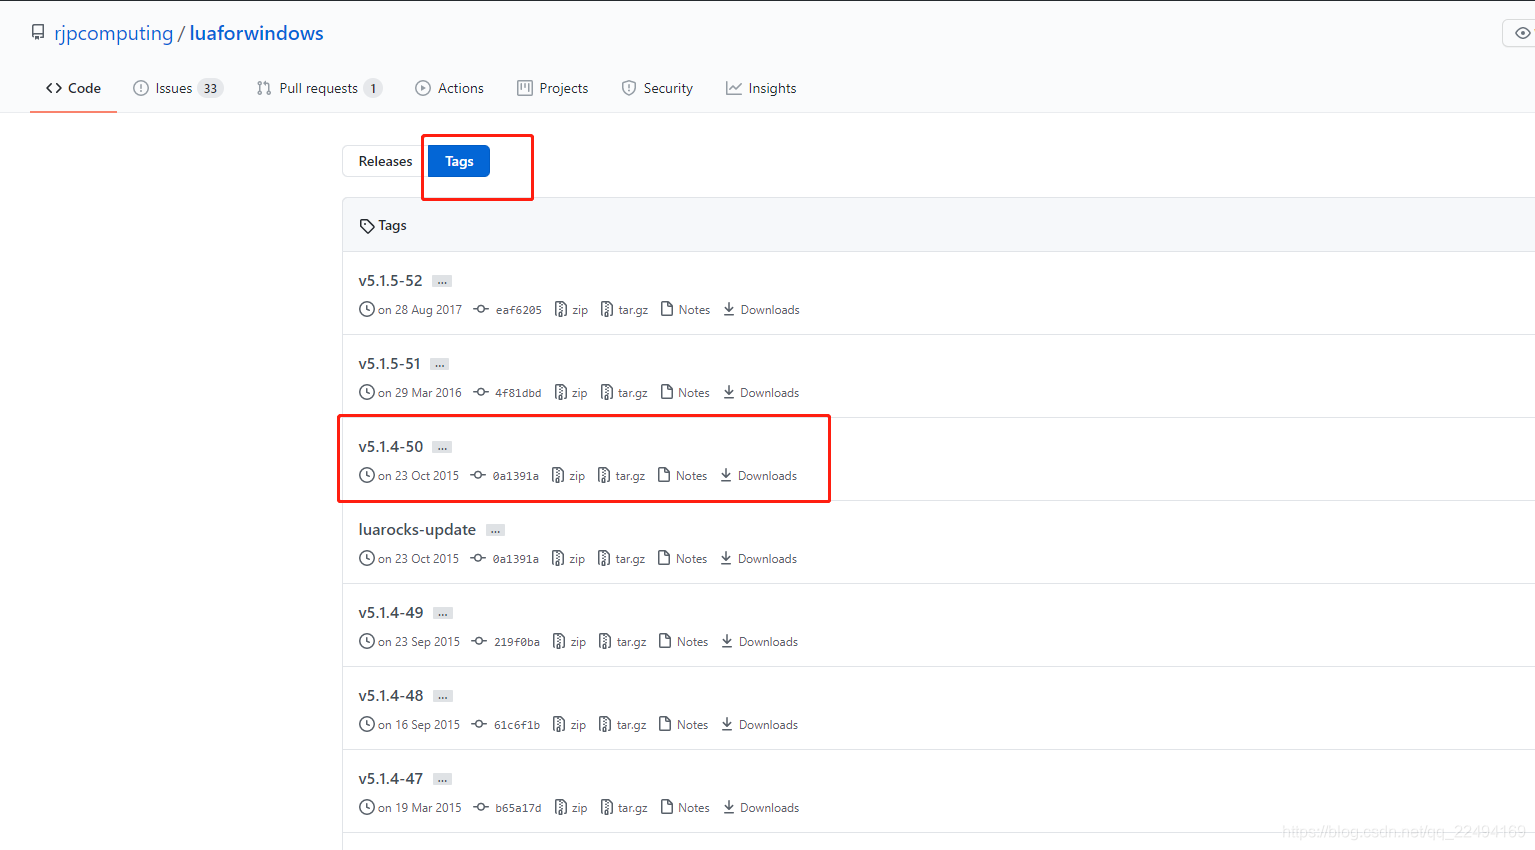This screenshot has width=1535, height=850.
Task: Download tar.gz for luarocks-update
Action: [x=621, y=559]
